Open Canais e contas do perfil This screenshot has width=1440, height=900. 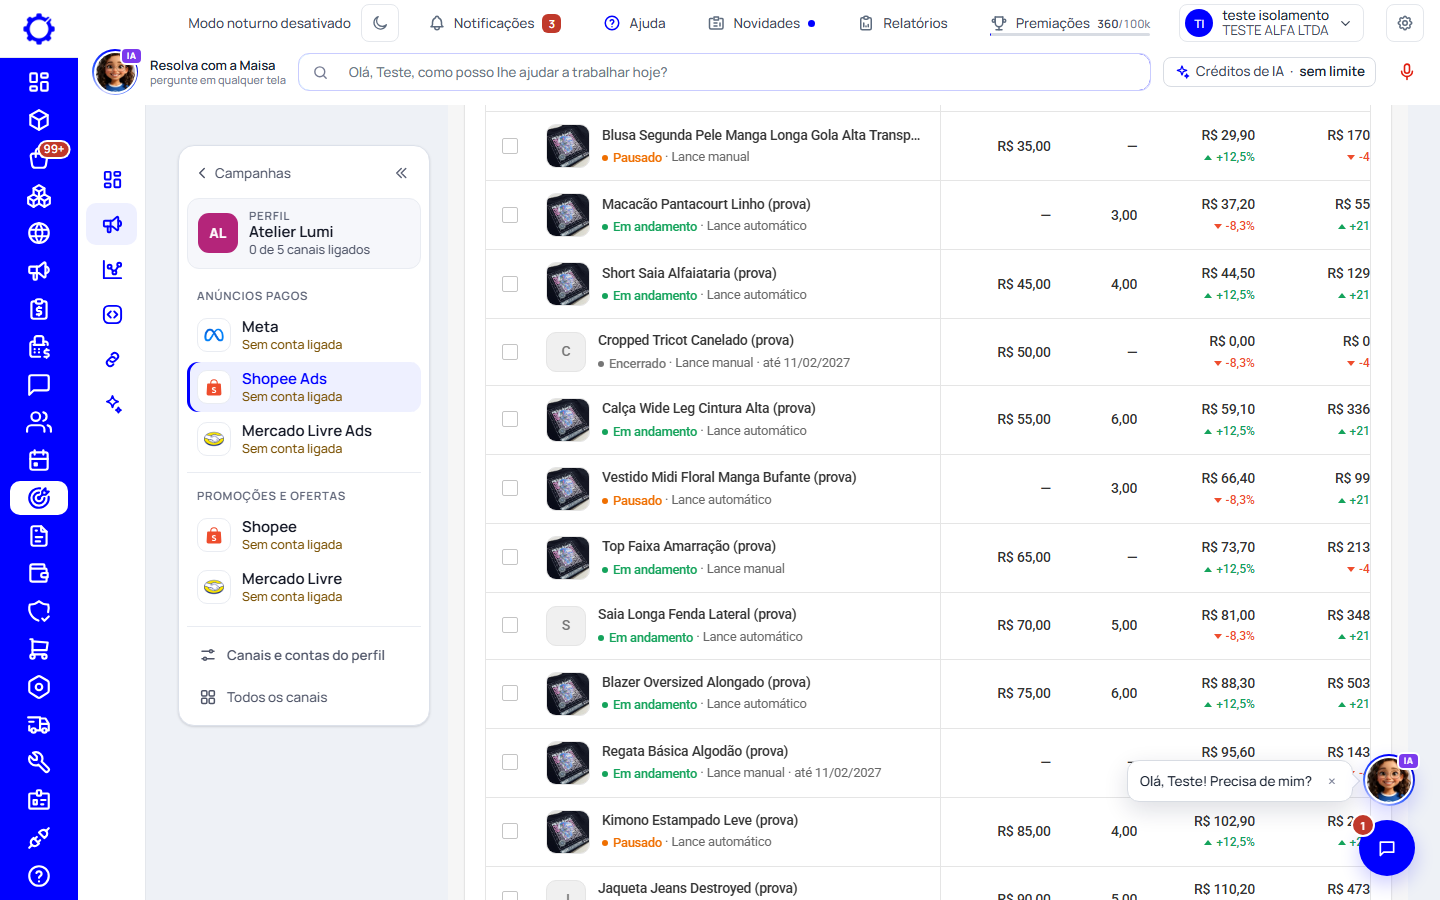(304, 655)
